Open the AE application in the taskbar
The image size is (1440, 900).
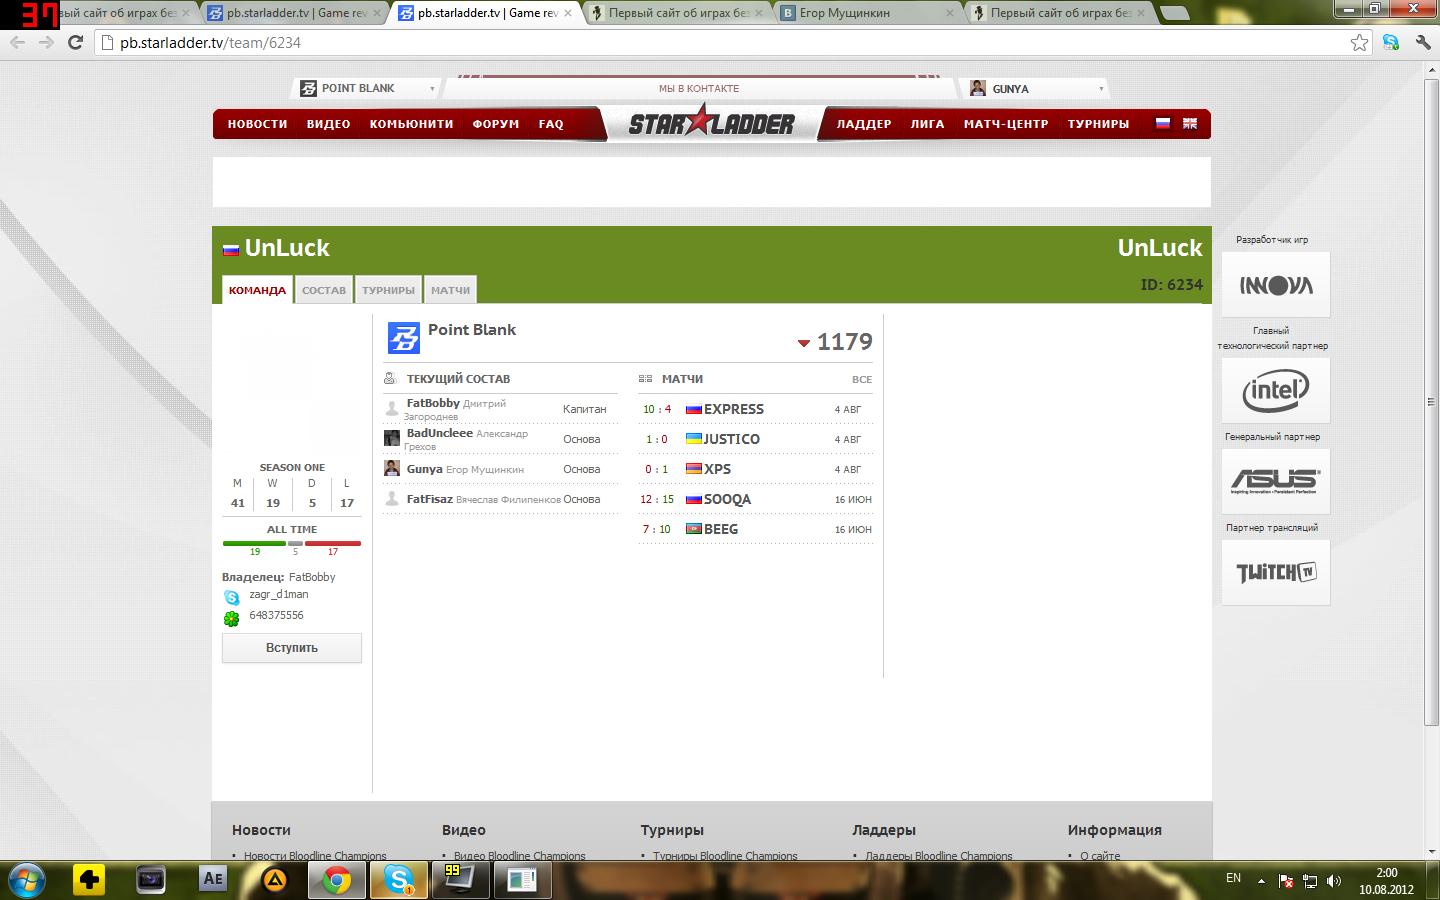213,880
